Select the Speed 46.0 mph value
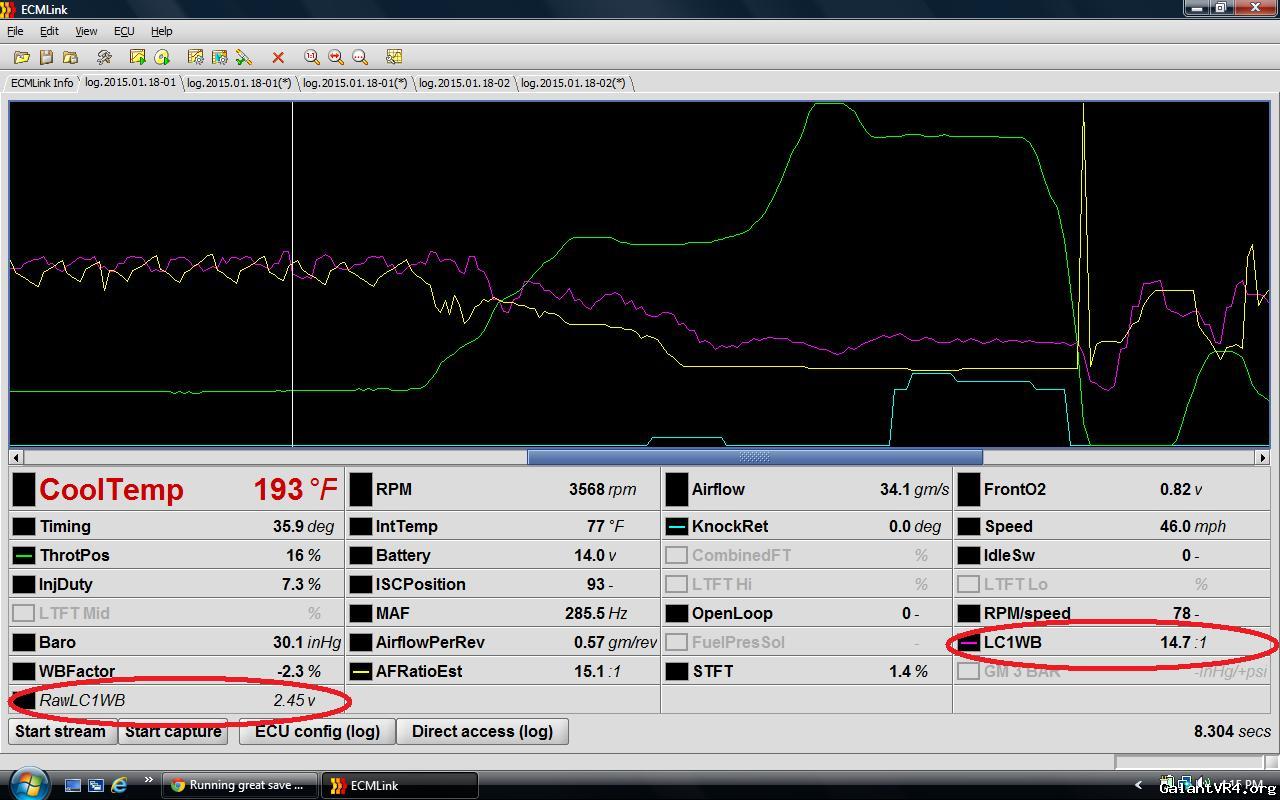1280x800 pixels. pos(1192,526)
